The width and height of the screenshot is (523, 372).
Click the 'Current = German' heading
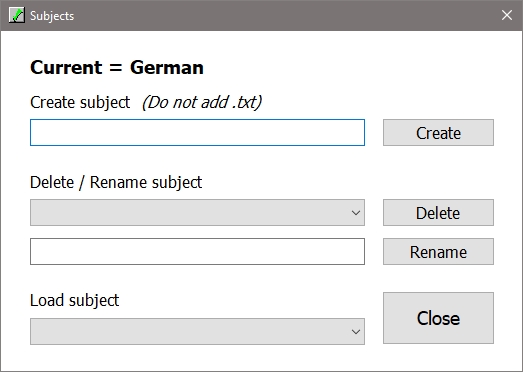(x=117, y=67)
